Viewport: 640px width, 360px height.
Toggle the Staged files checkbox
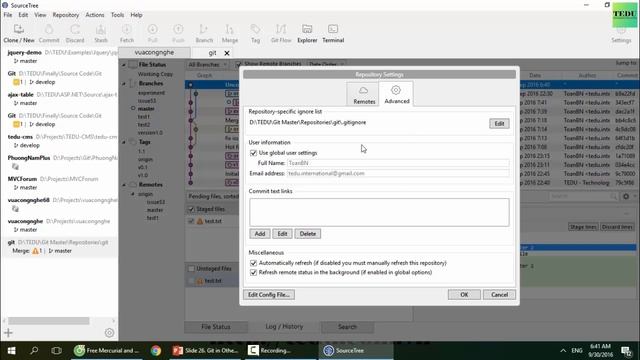[x=191, y=209]
